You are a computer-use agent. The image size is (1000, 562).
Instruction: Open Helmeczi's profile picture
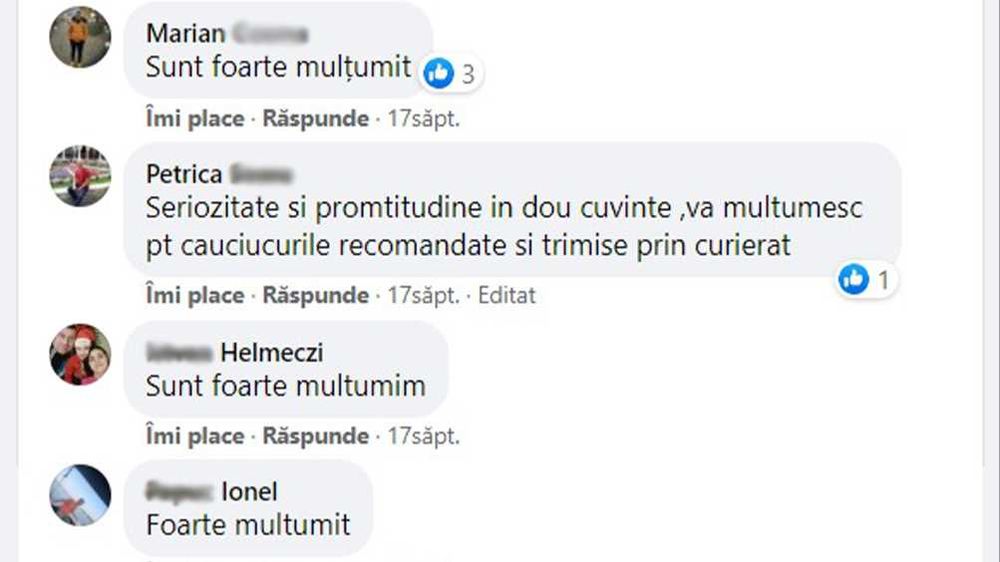(80, 354)
